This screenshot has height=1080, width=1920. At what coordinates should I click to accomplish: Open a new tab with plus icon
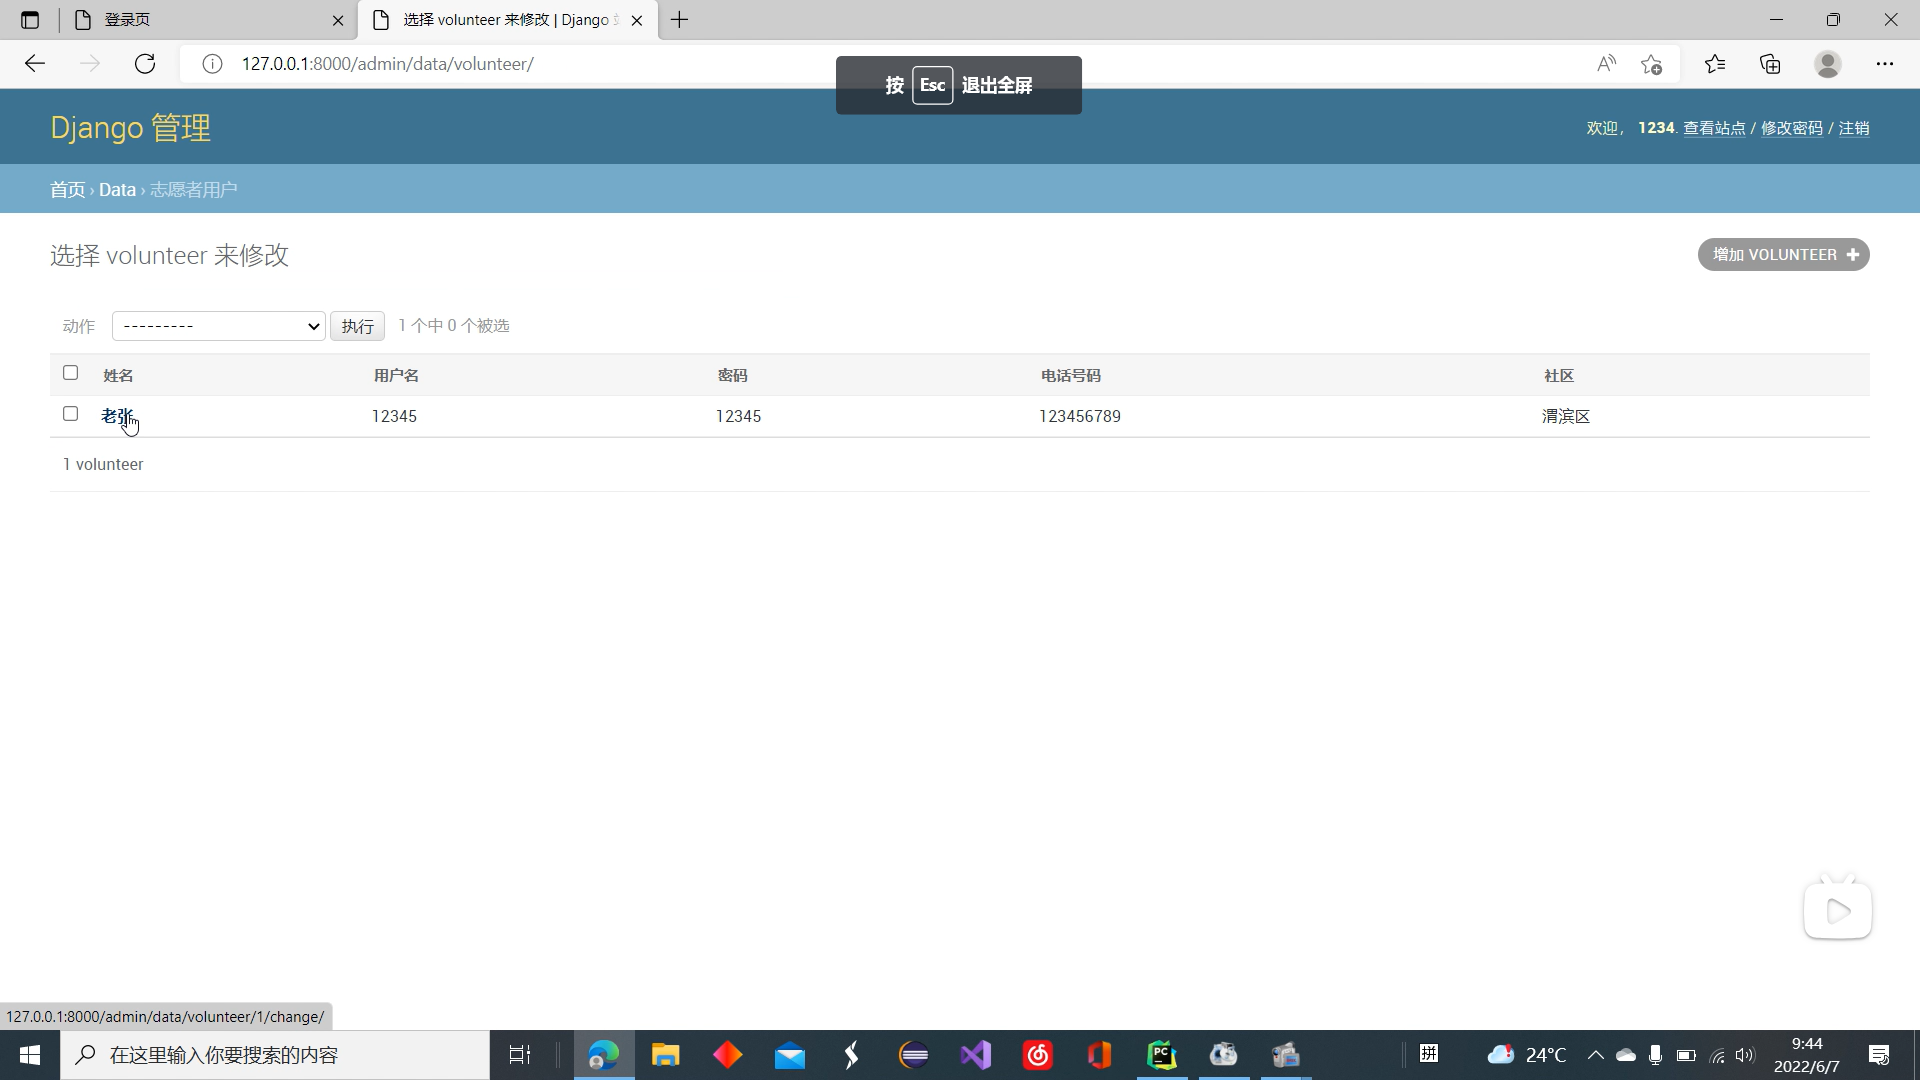[x=680, y=20]
